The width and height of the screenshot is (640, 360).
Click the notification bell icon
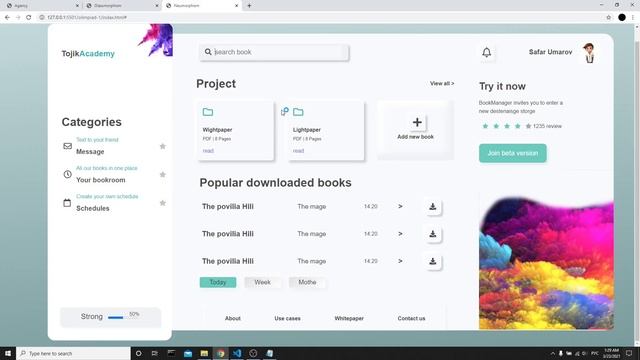click(487, 52)
